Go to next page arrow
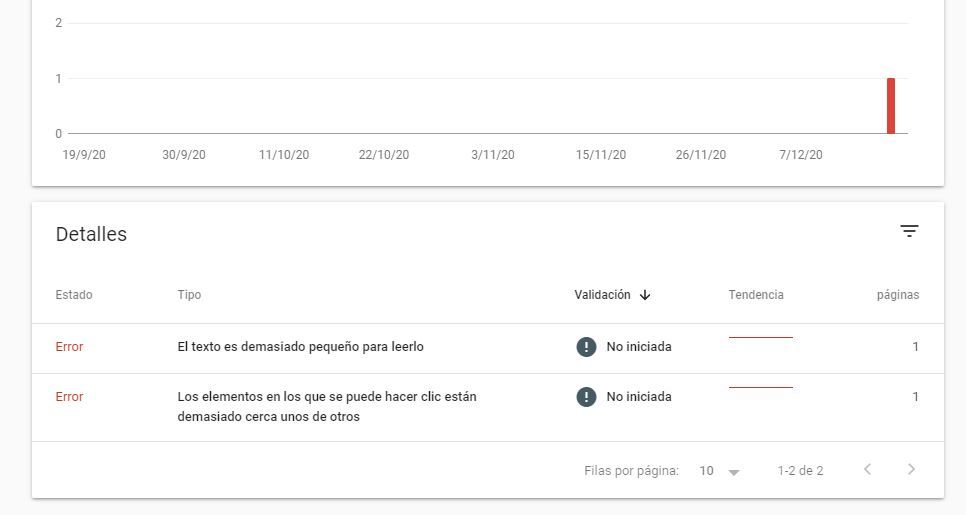966x515 pixels. coord(911,469)
